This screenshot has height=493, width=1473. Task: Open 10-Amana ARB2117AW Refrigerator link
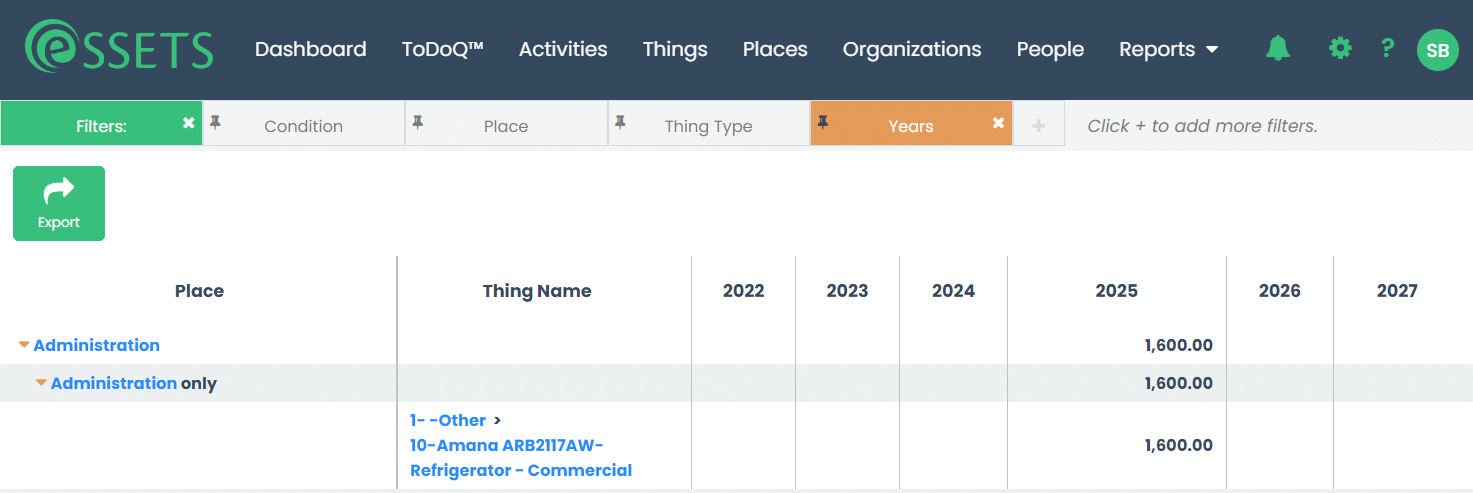coord(521,458)
